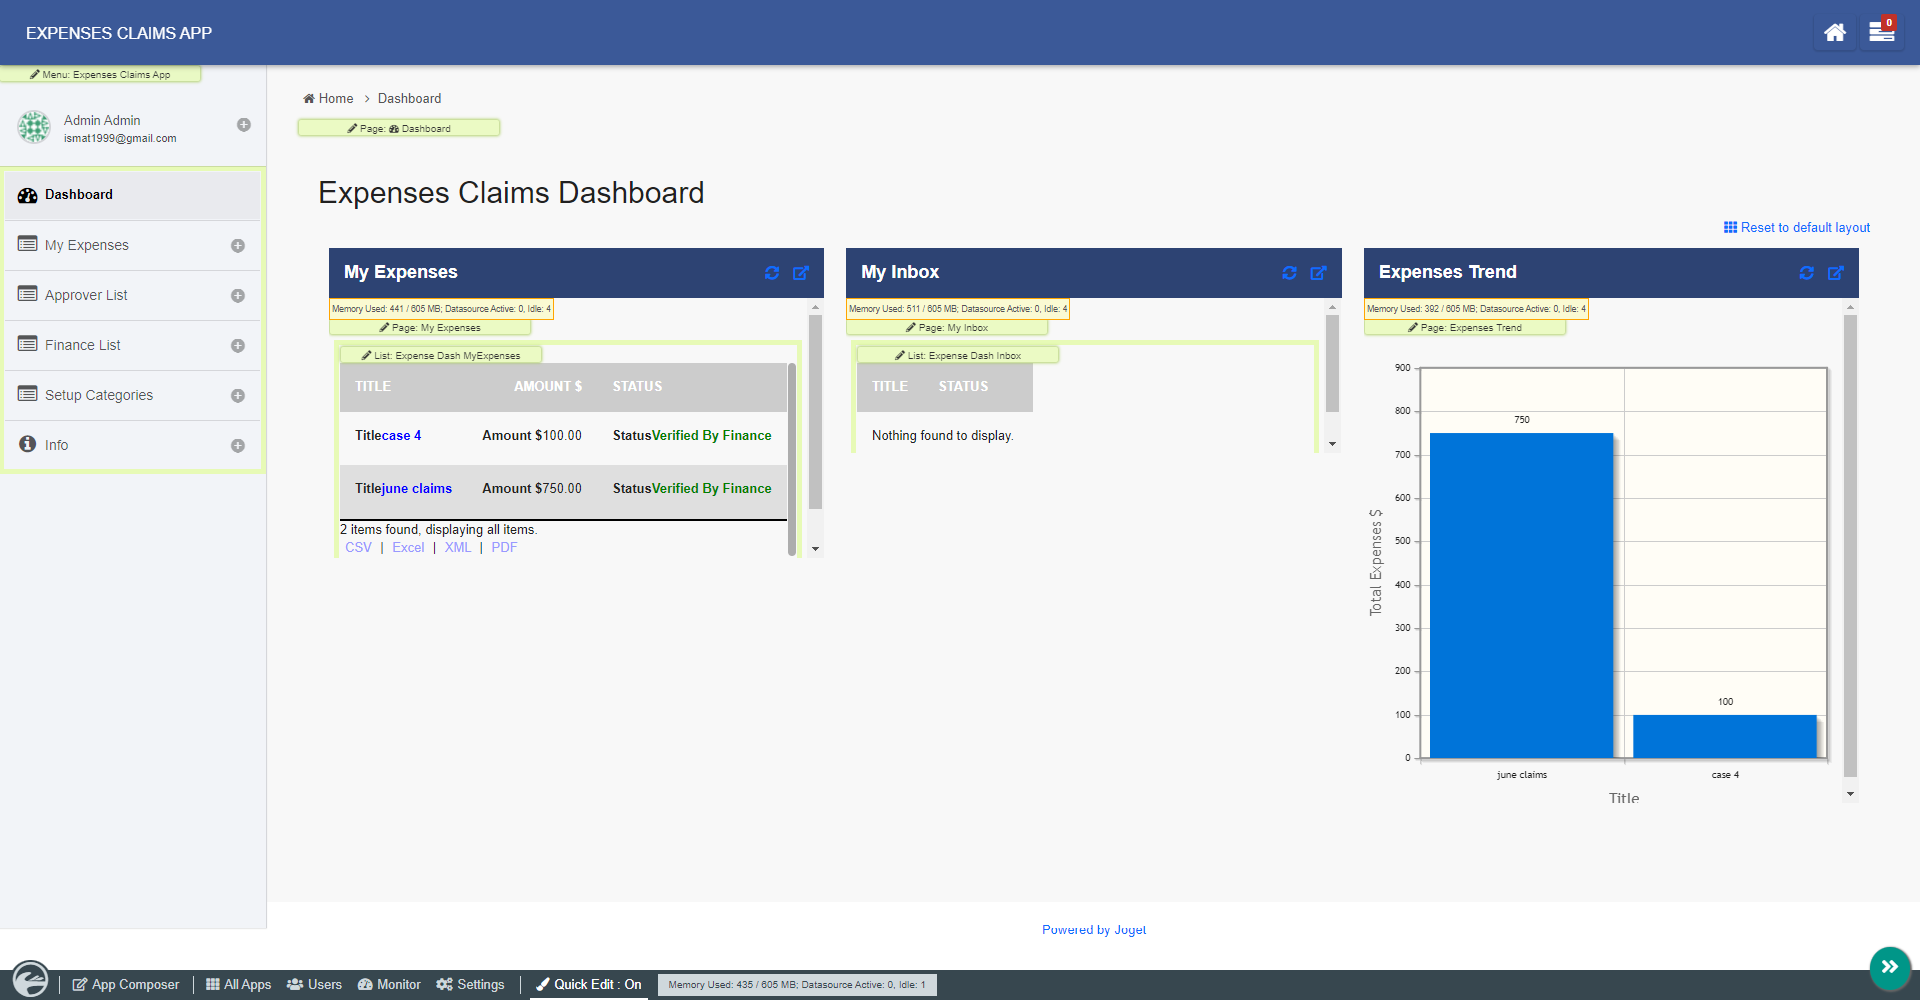Open My Expenses portlet in new window
This screenshot has width=1920, height=1000.
(x=801, y=273)
